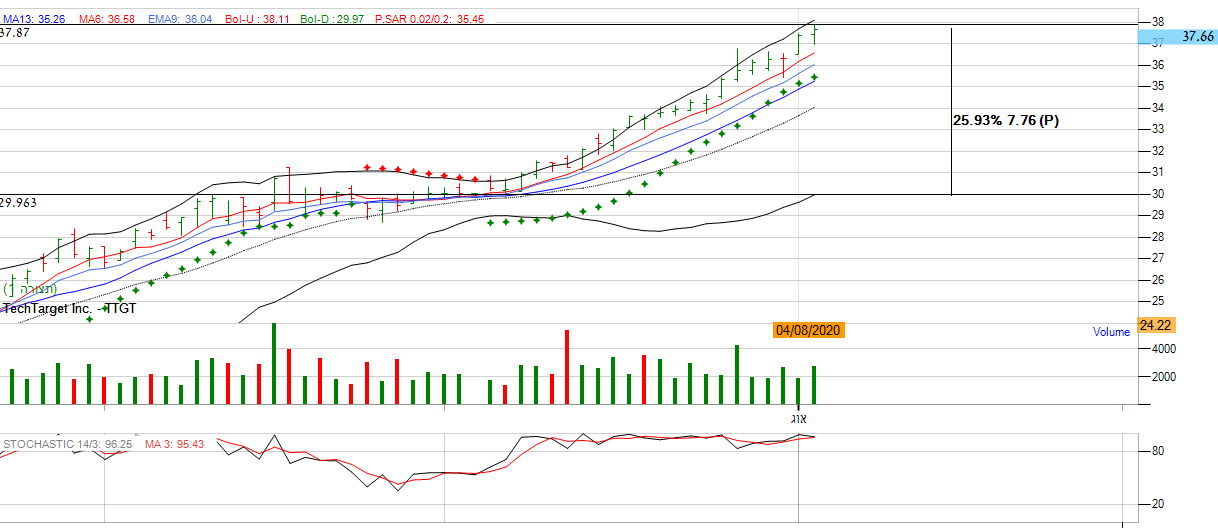Click the tallest red volume bar

pyautogui.click(x=567, y=367)
